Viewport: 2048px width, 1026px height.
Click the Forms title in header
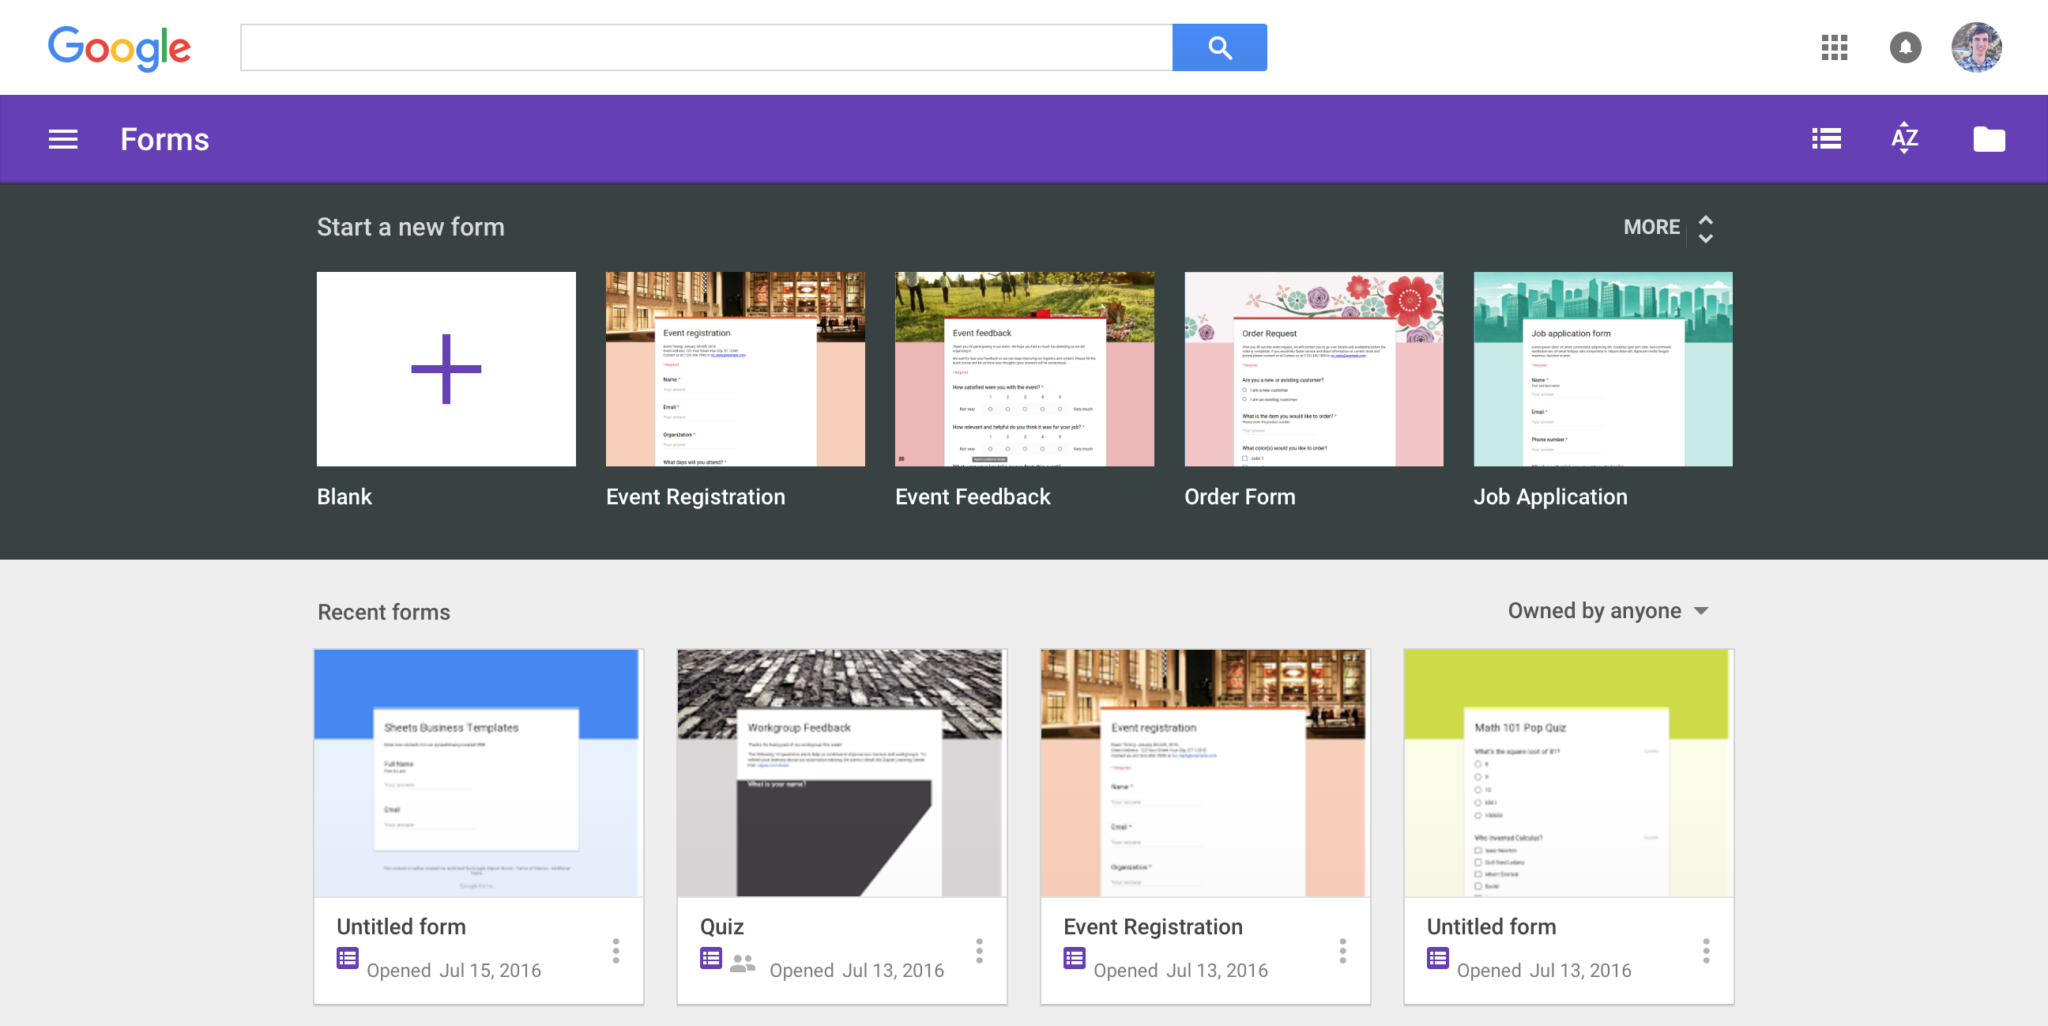(x=165, y=139)
